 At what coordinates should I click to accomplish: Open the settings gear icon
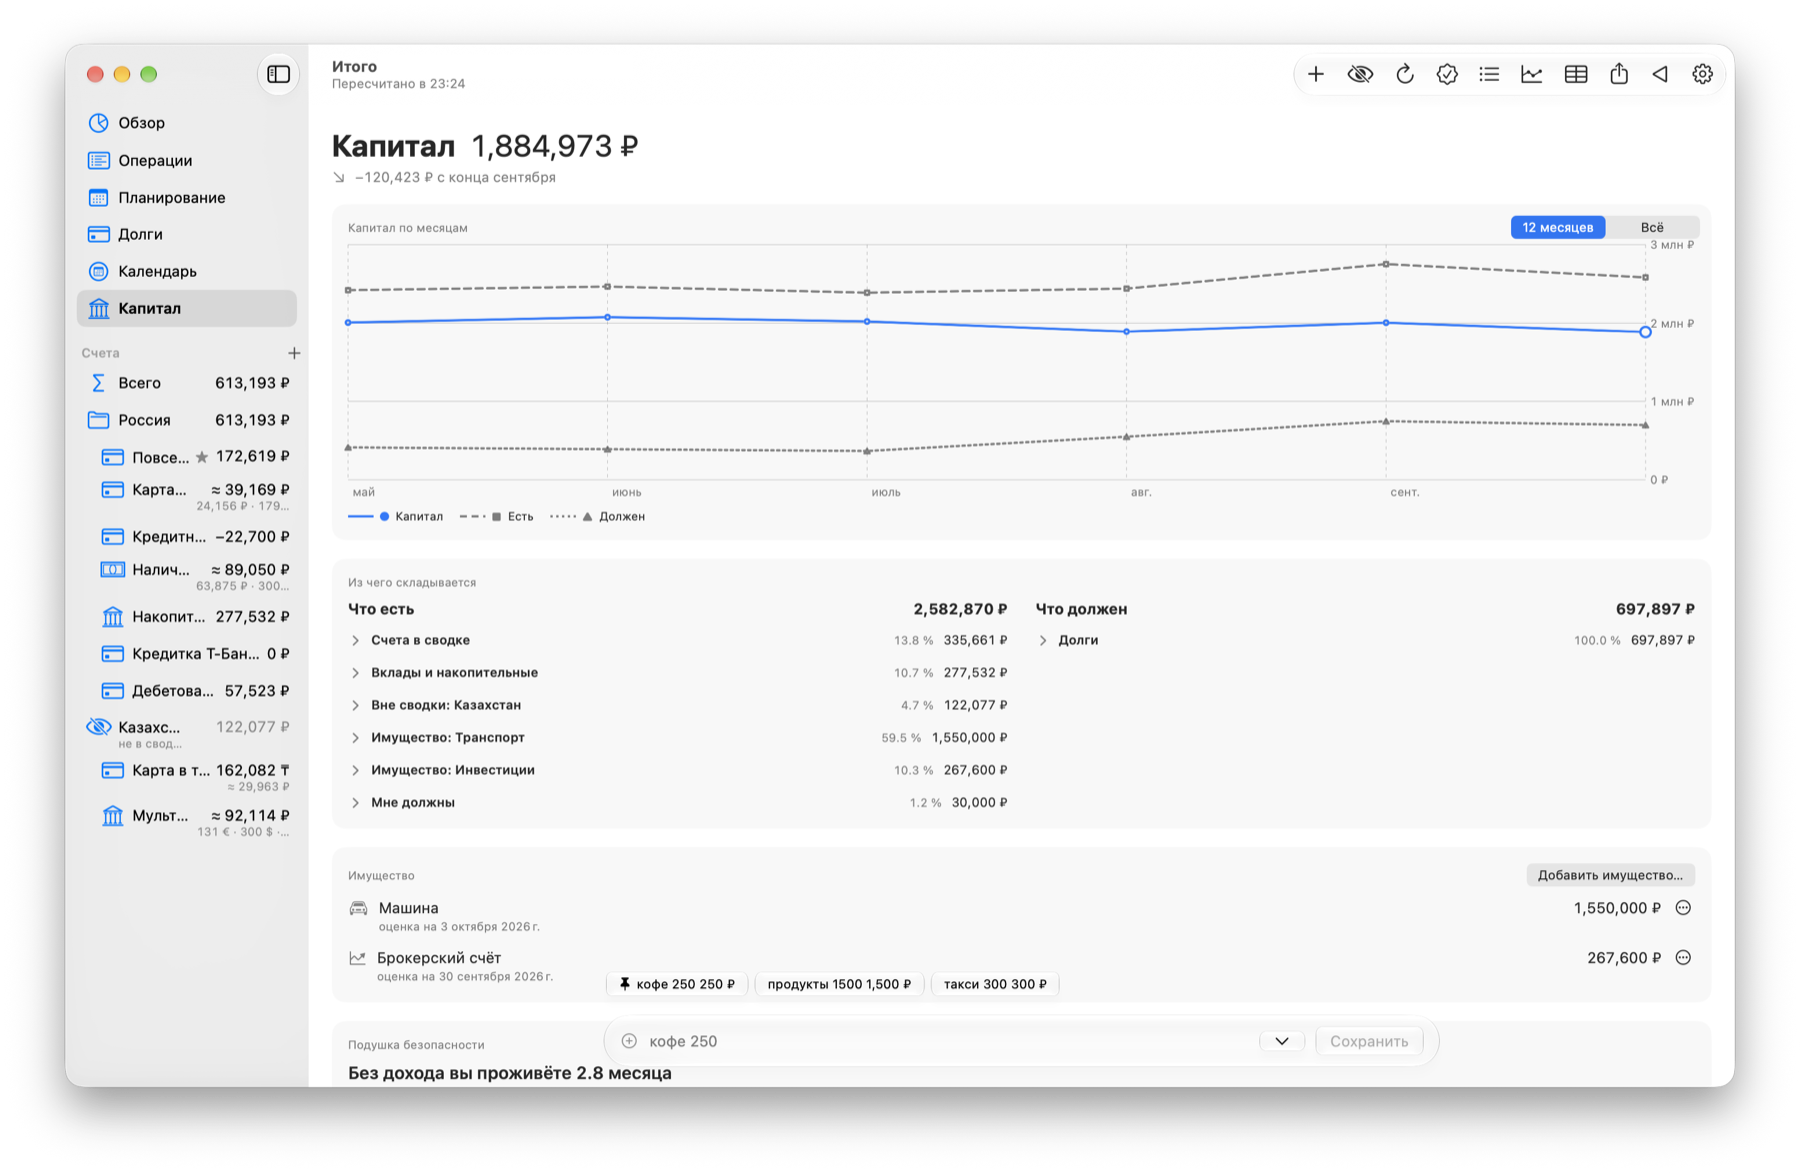pyautogui.click(x=1702, y=74)
